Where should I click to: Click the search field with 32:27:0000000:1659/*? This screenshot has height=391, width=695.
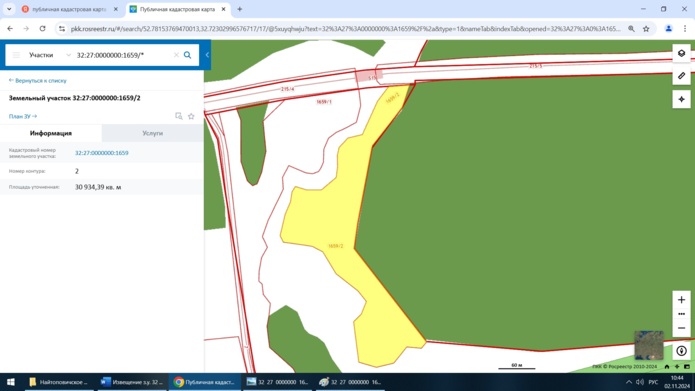pyautogui.click(x=123, y=55)
